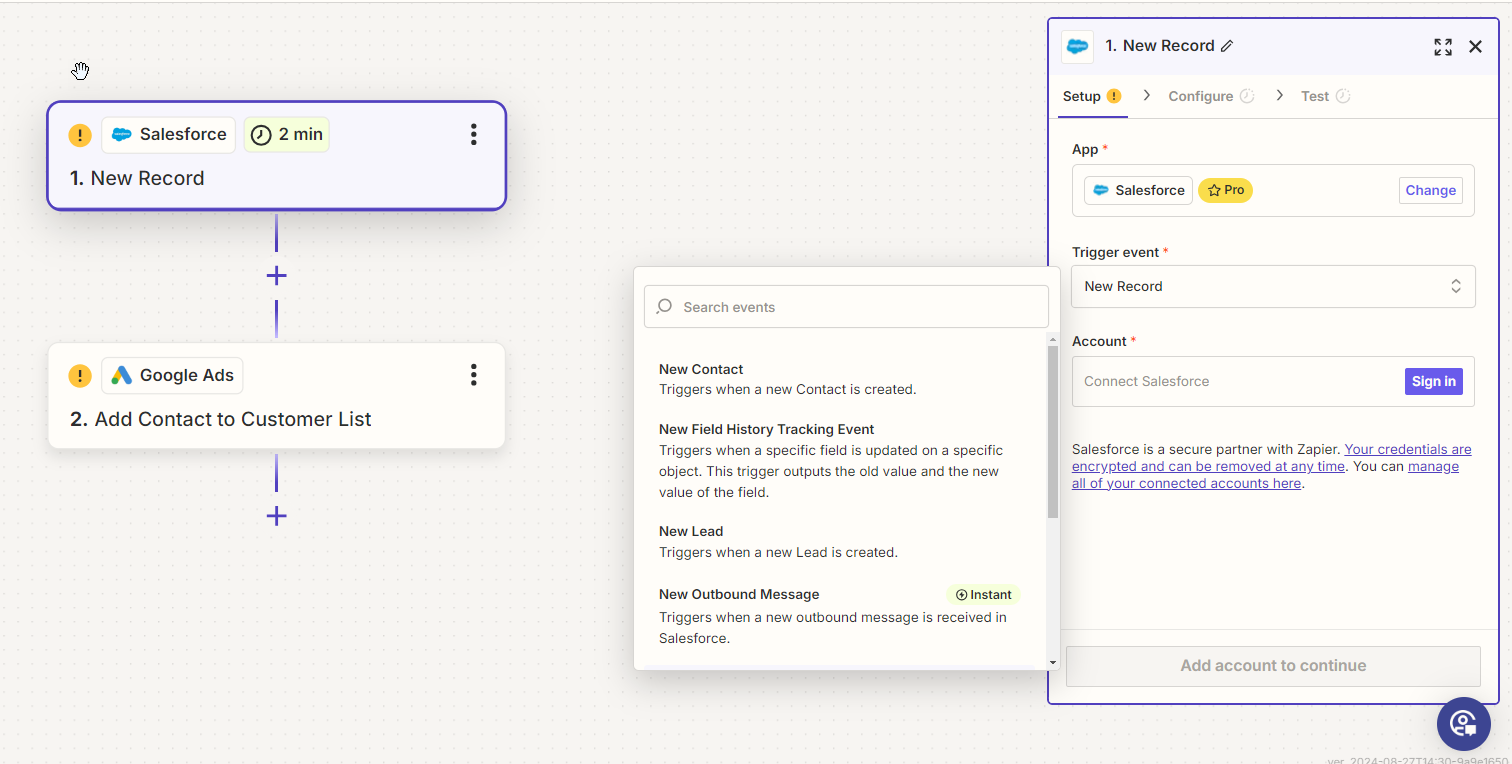The height and width of the screenshot is (764, 1512).
Task: Click the Pro badge next to Salesforce
Action: pos(1225,190)
